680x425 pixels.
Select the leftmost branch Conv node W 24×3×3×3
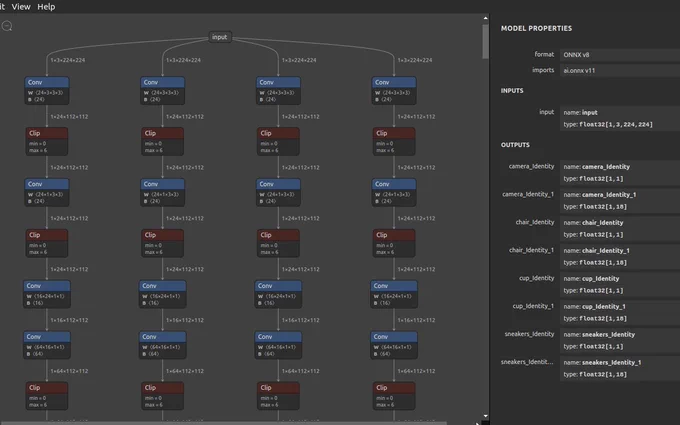47,91
